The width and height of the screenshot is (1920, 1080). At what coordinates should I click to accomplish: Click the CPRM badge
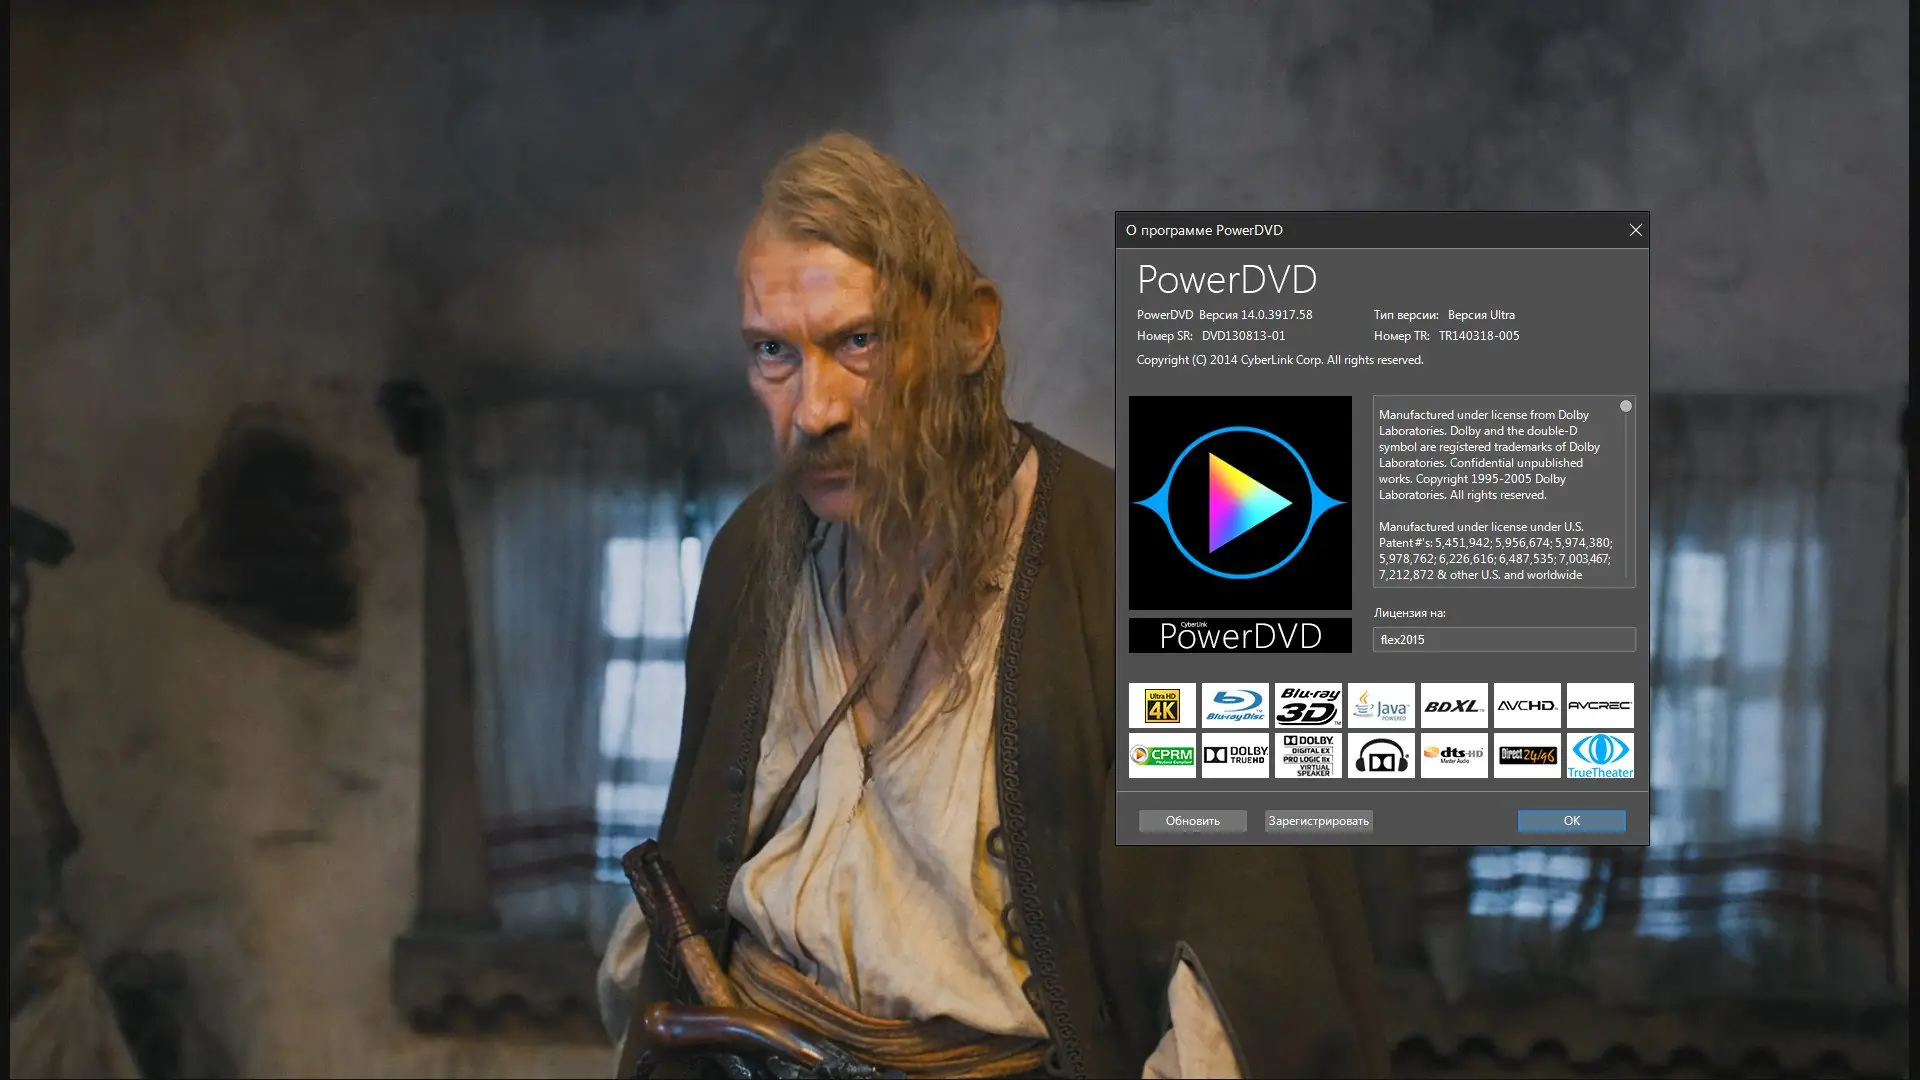1162,755
